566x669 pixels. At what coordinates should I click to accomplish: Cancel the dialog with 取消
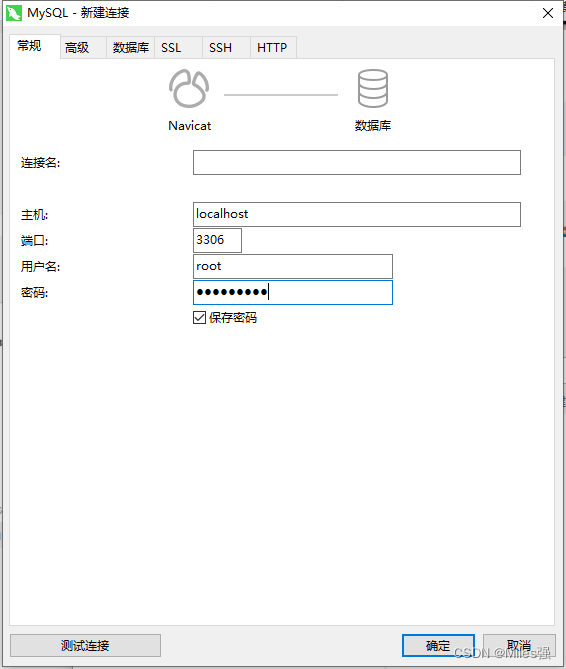(x=519, y=645)
